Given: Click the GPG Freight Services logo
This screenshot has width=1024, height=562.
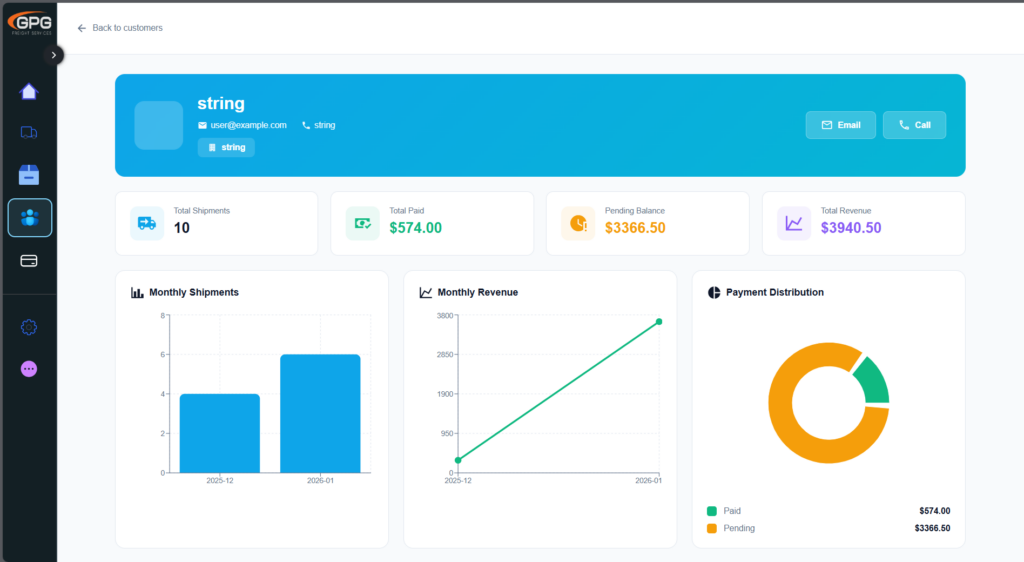Looking at the screenshot, I should 28,22.
